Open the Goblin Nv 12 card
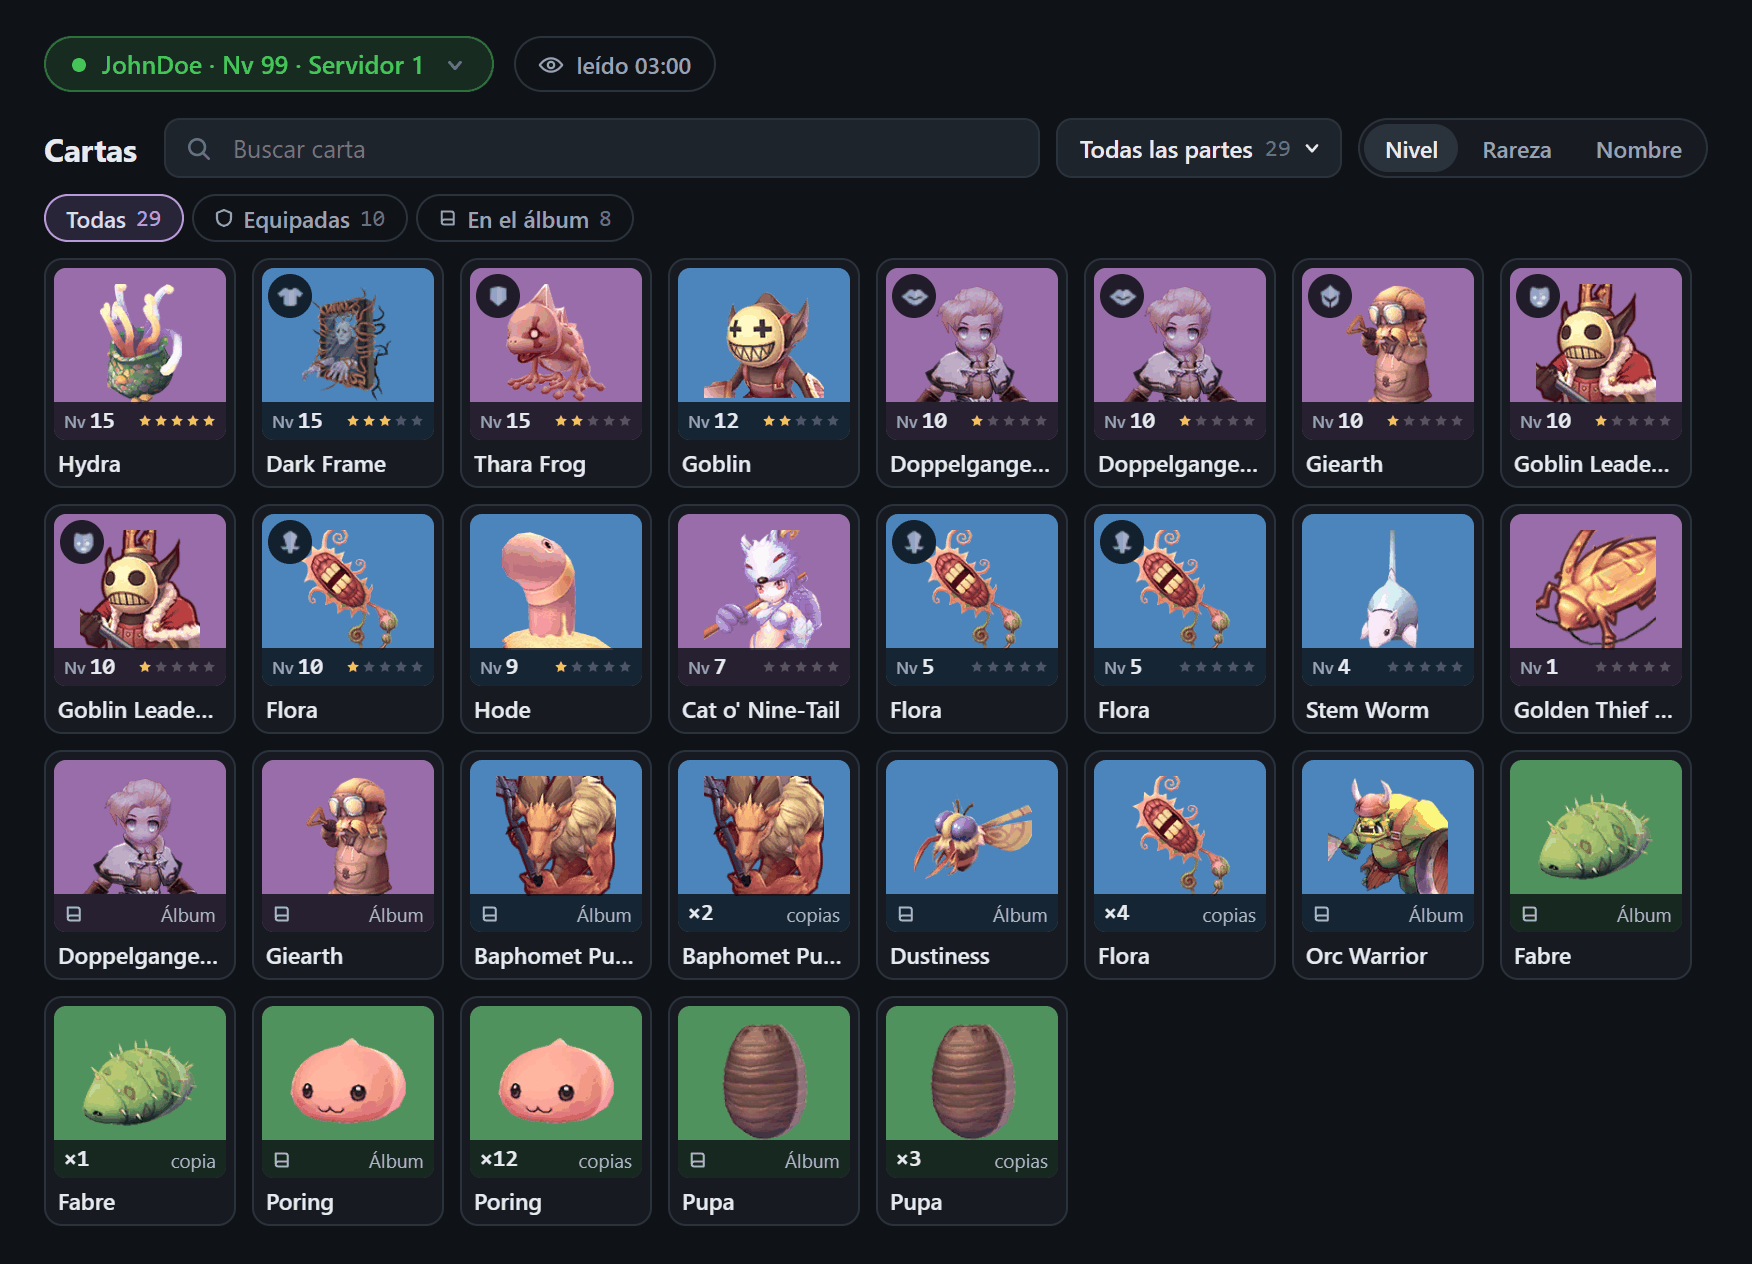Screen dimensions: 1752x1264 pyautogui.click(x=764, y=373)
